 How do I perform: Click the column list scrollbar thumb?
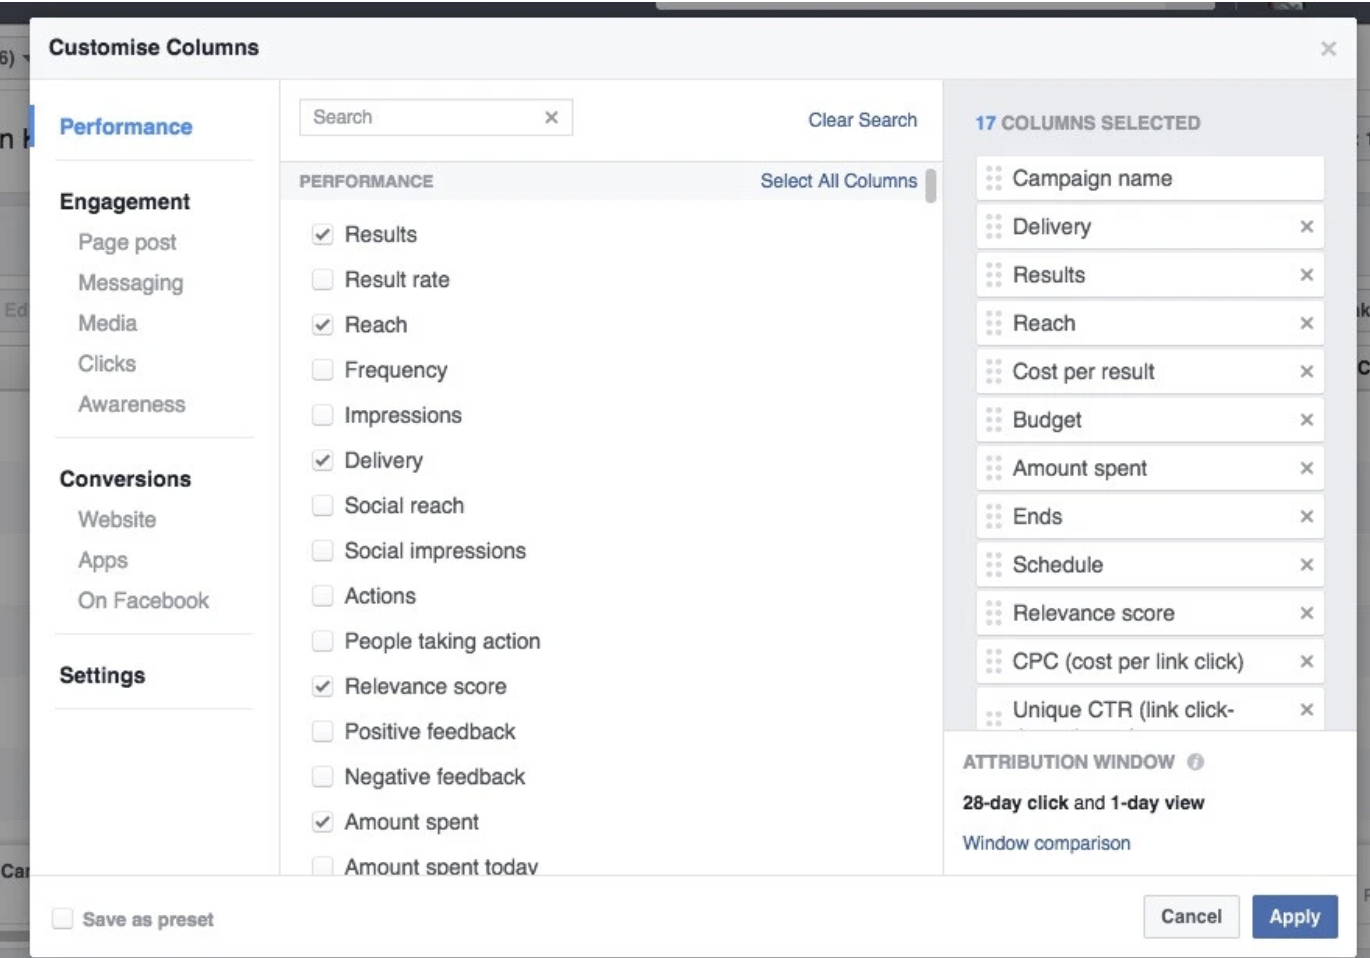[x=931, y=186]
